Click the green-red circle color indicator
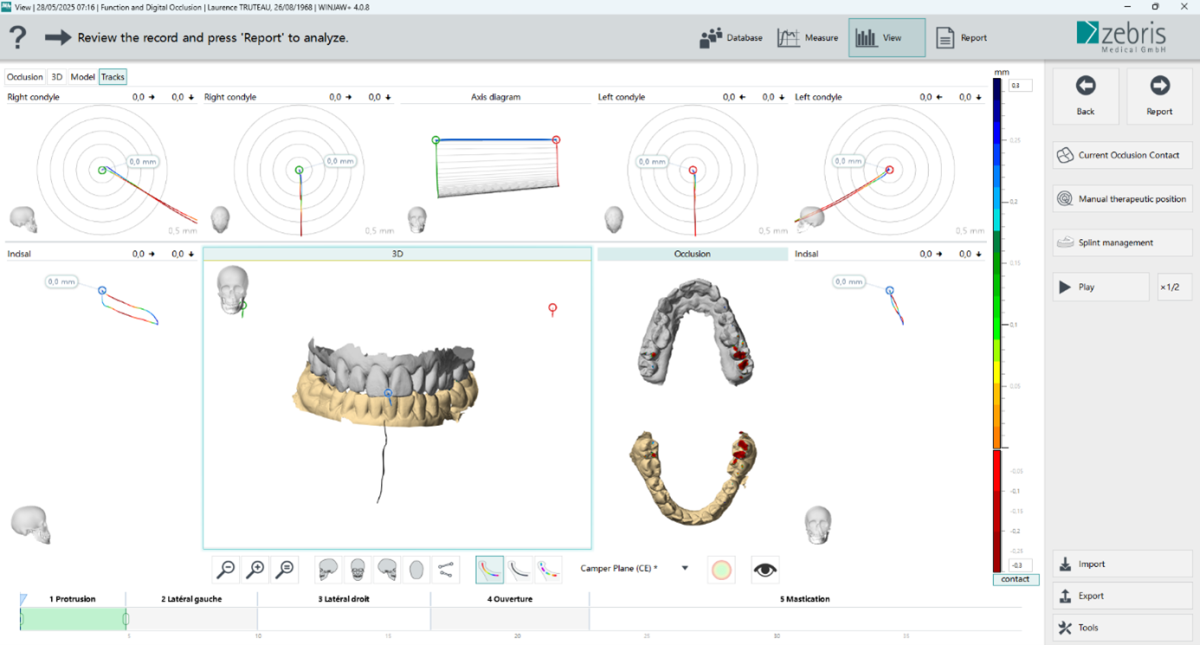 [x=722, y=569]
